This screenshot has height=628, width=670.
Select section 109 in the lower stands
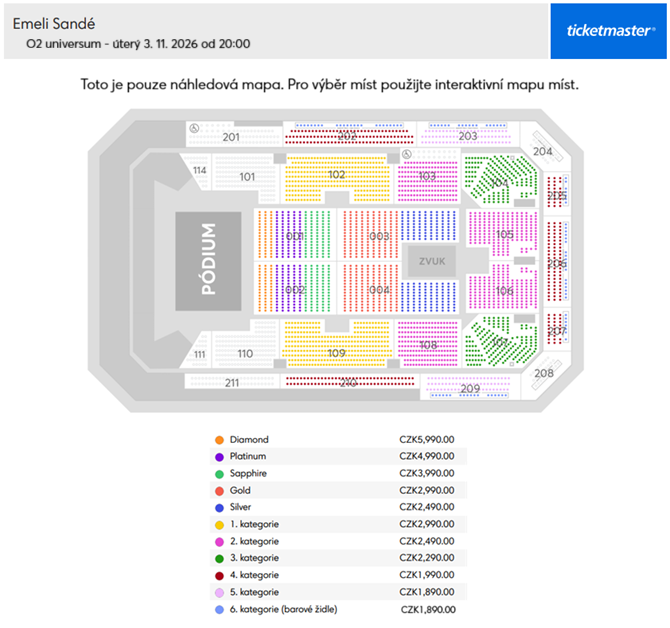point(336,352)
